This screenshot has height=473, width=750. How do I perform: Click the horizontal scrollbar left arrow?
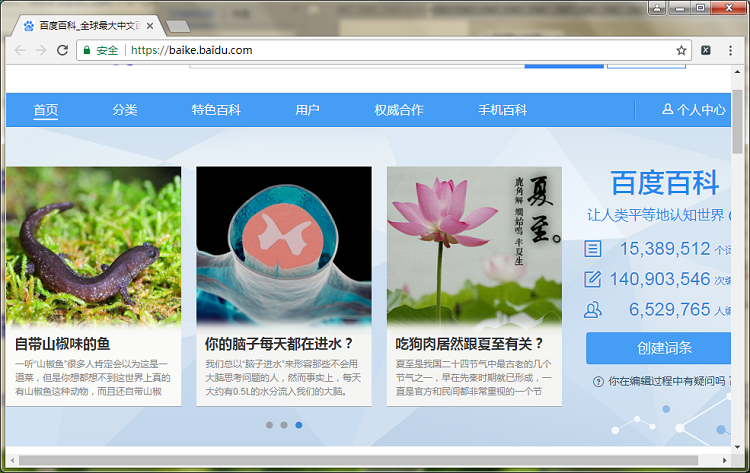tap(12, 461)
